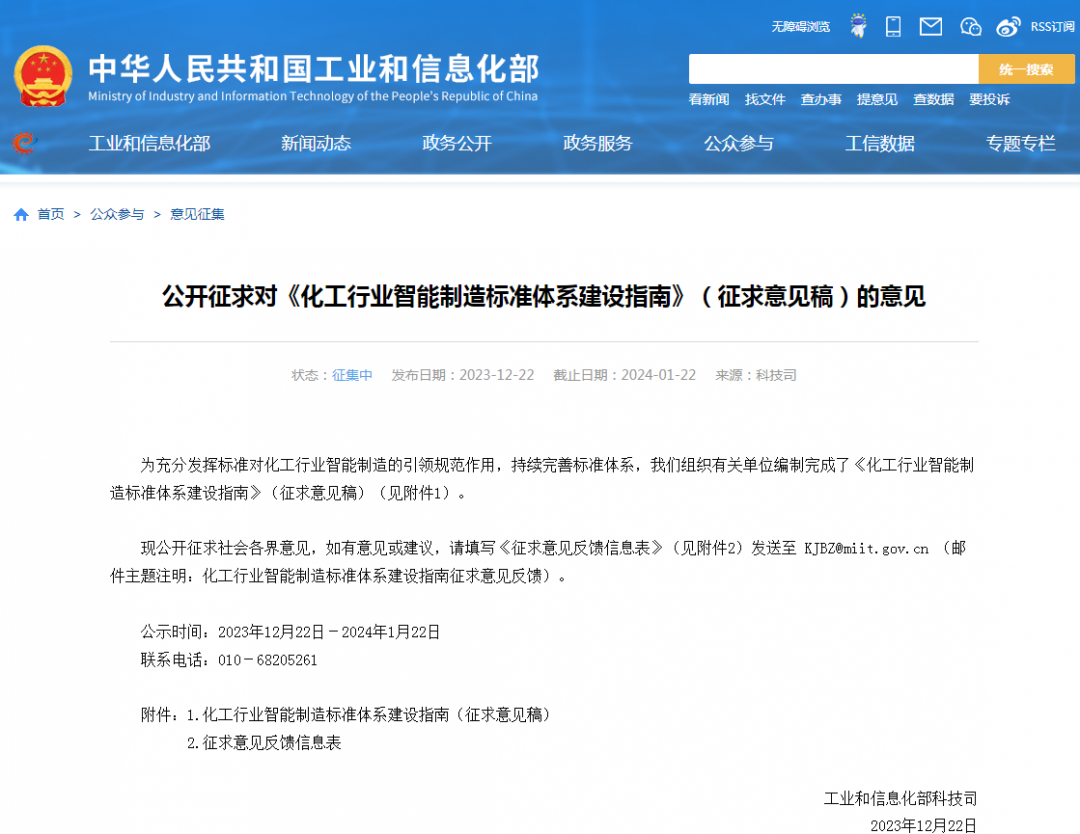This screenshot has width=1080, height=834.
Task: Open attachment 2 征求意见反馈信息表
Action: pos(271,743)
